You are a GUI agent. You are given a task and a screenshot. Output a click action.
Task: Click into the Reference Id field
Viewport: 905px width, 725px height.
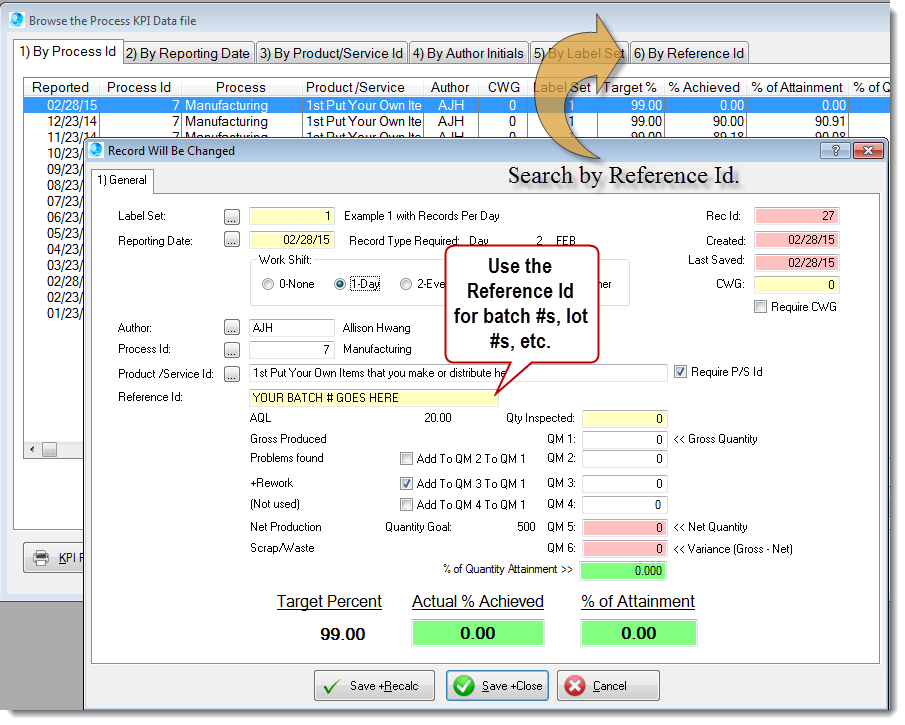[373, 398]
